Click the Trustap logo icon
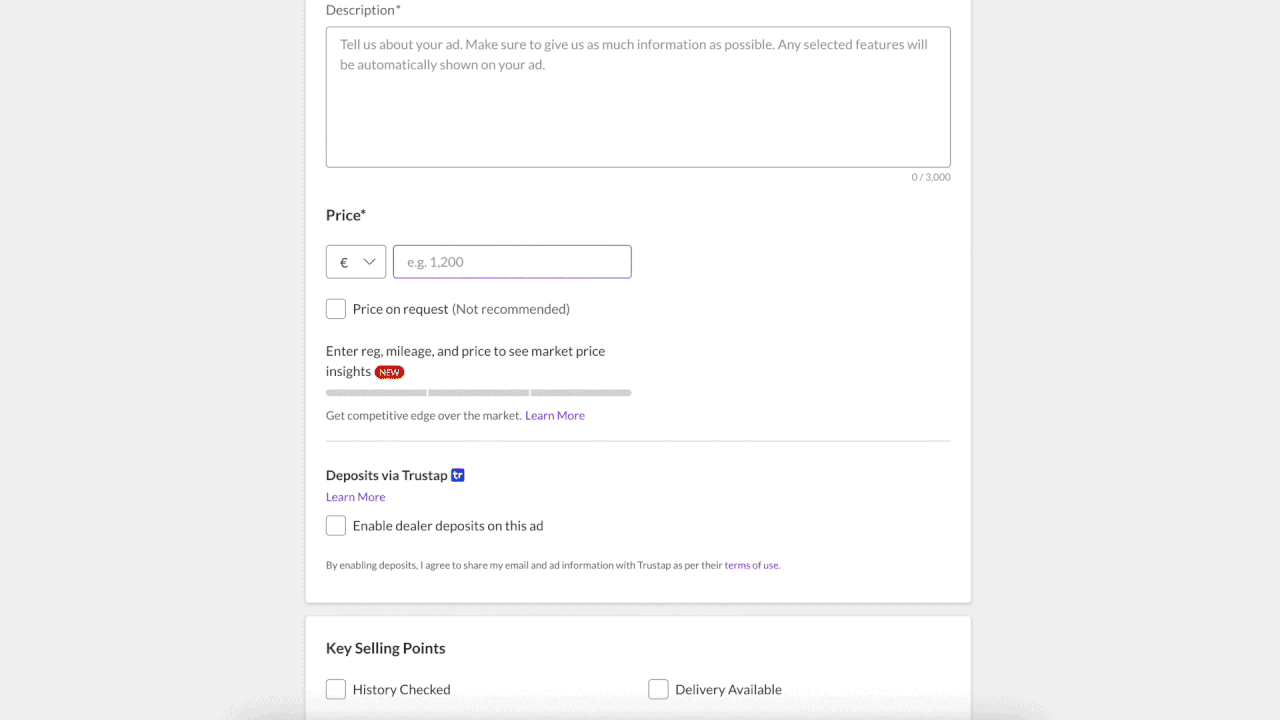The width and height of the screenshot is (1280, 720). click(458, 475)
